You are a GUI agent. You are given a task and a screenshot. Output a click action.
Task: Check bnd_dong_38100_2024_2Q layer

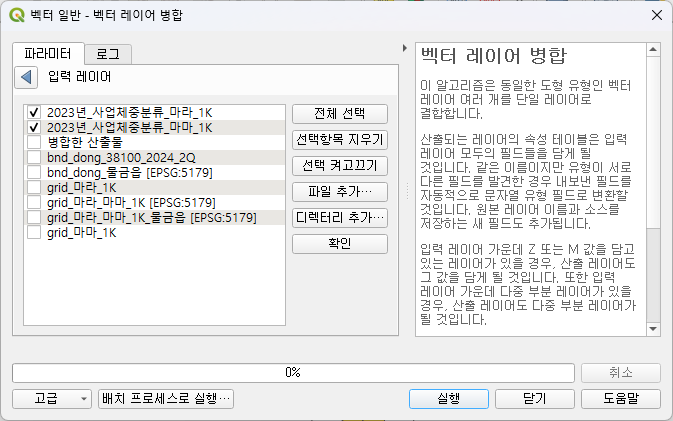click(34, 157)
